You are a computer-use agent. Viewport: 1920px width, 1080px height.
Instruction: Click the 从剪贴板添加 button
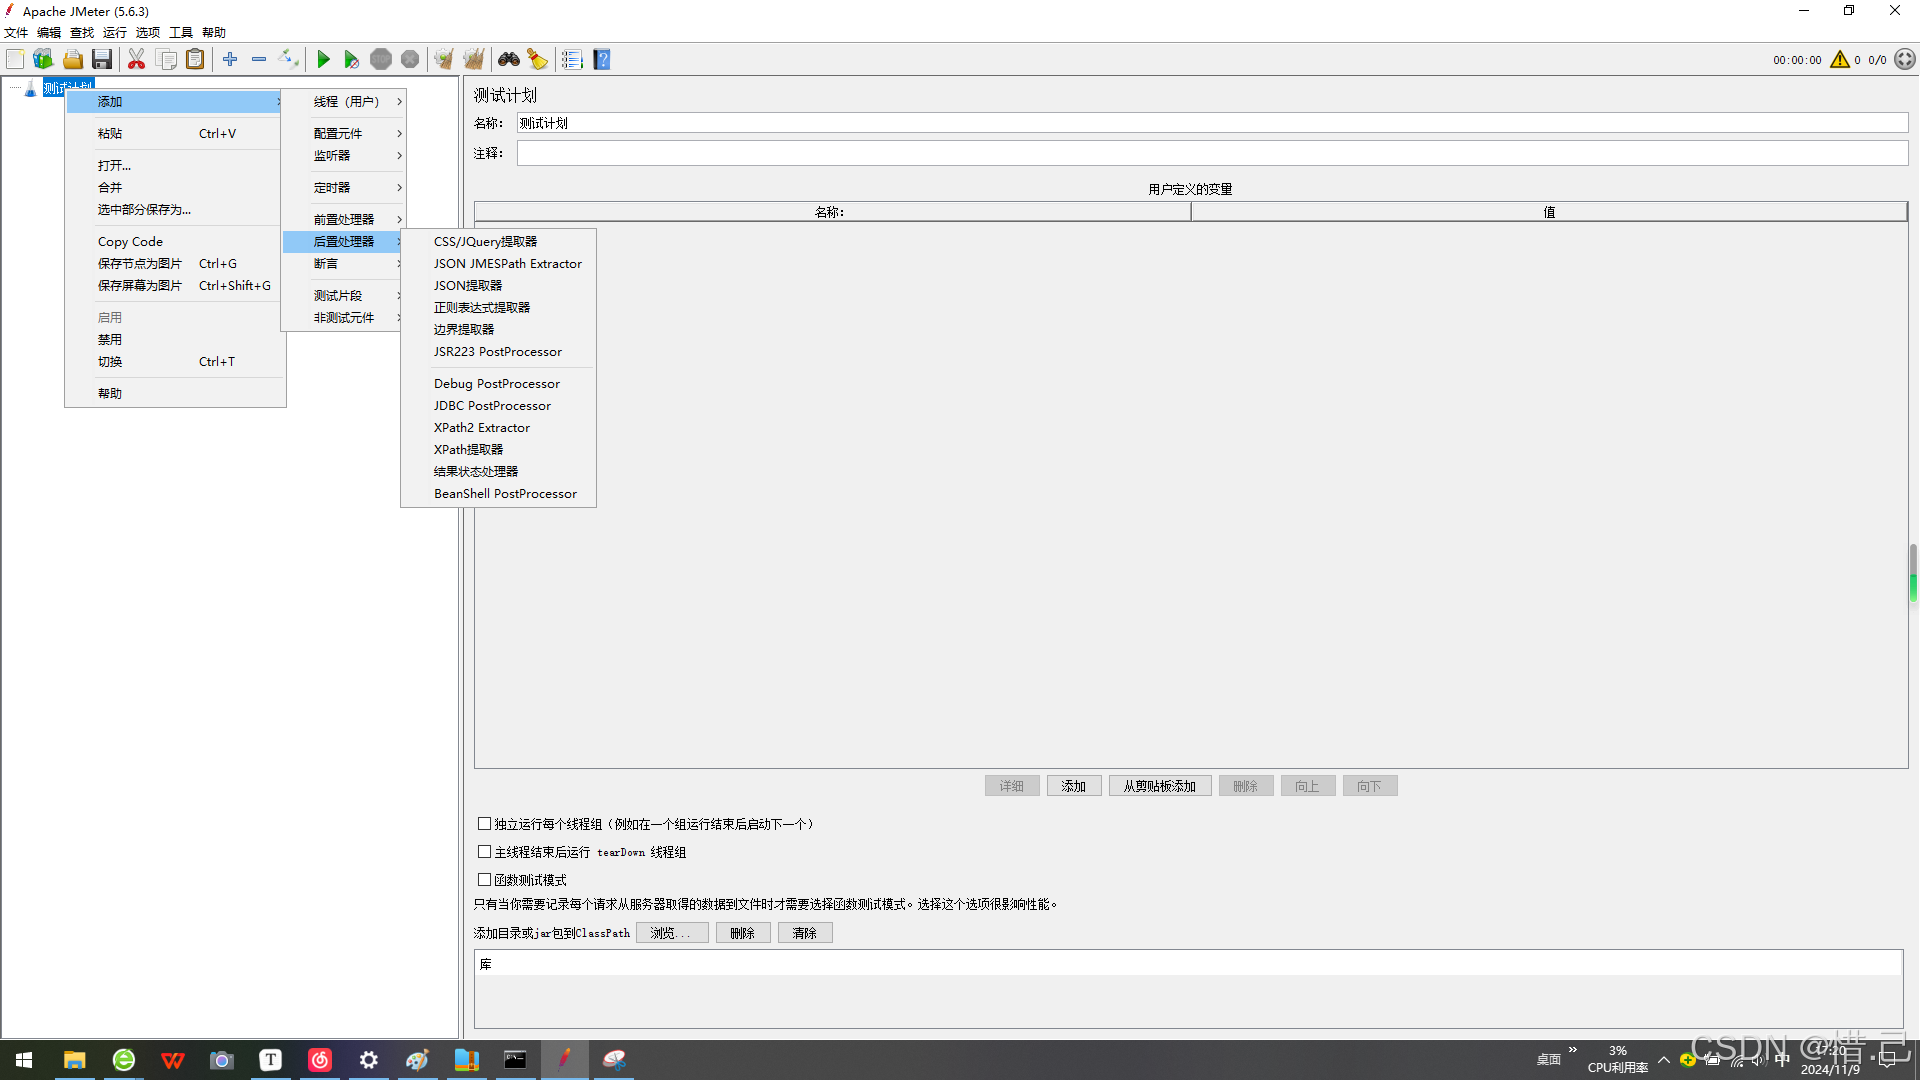point(1159,786)
